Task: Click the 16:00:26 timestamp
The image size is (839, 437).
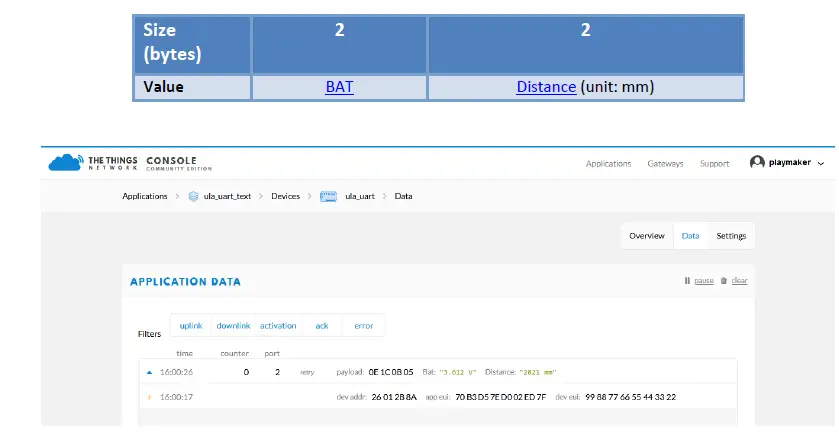Action: tap(176, 372)
